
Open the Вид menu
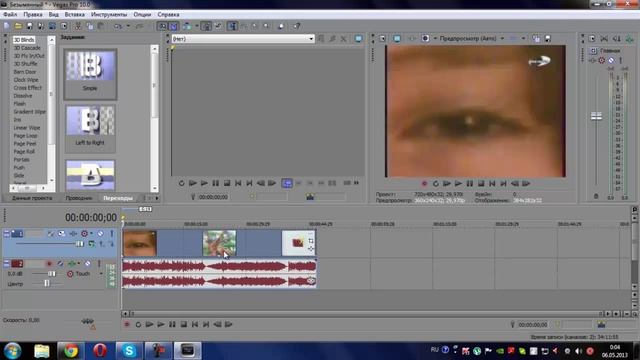coord(53,14)
